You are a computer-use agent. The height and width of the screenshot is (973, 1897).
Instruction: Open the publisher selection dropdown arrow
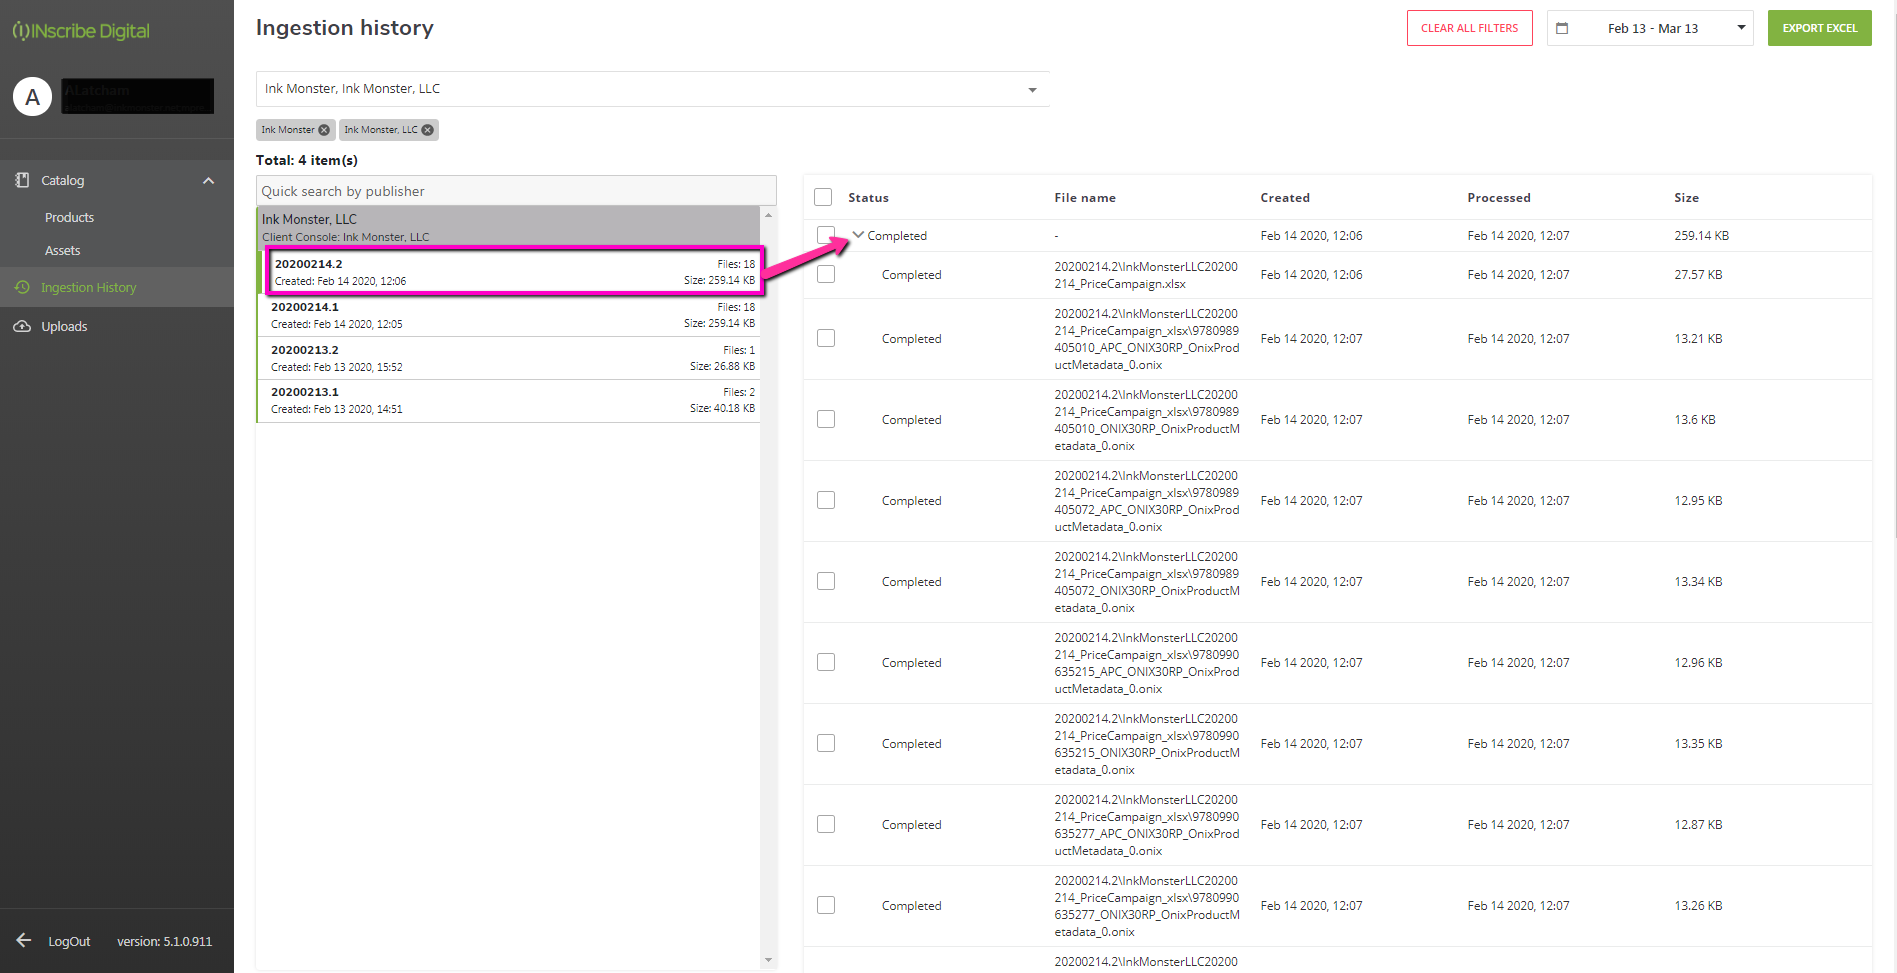1033,90
